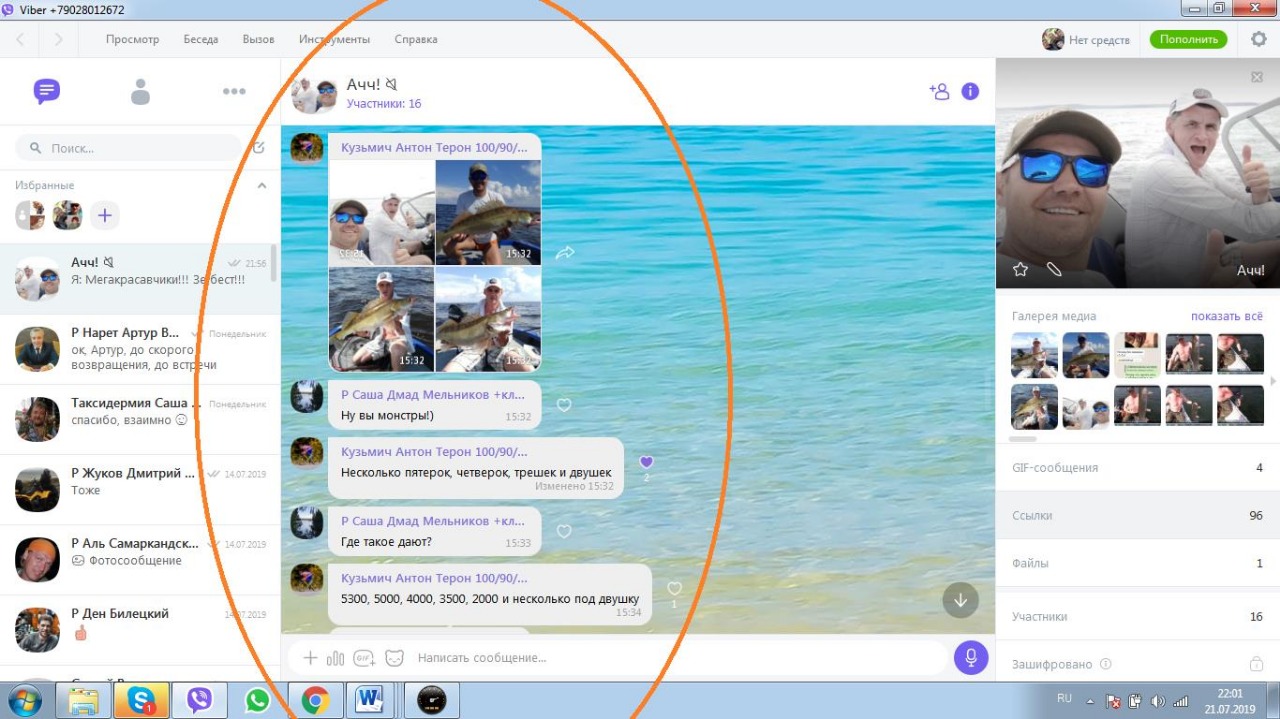
Task: Like the 'Ну вы монстры!)' message
Action: (564, 405)
